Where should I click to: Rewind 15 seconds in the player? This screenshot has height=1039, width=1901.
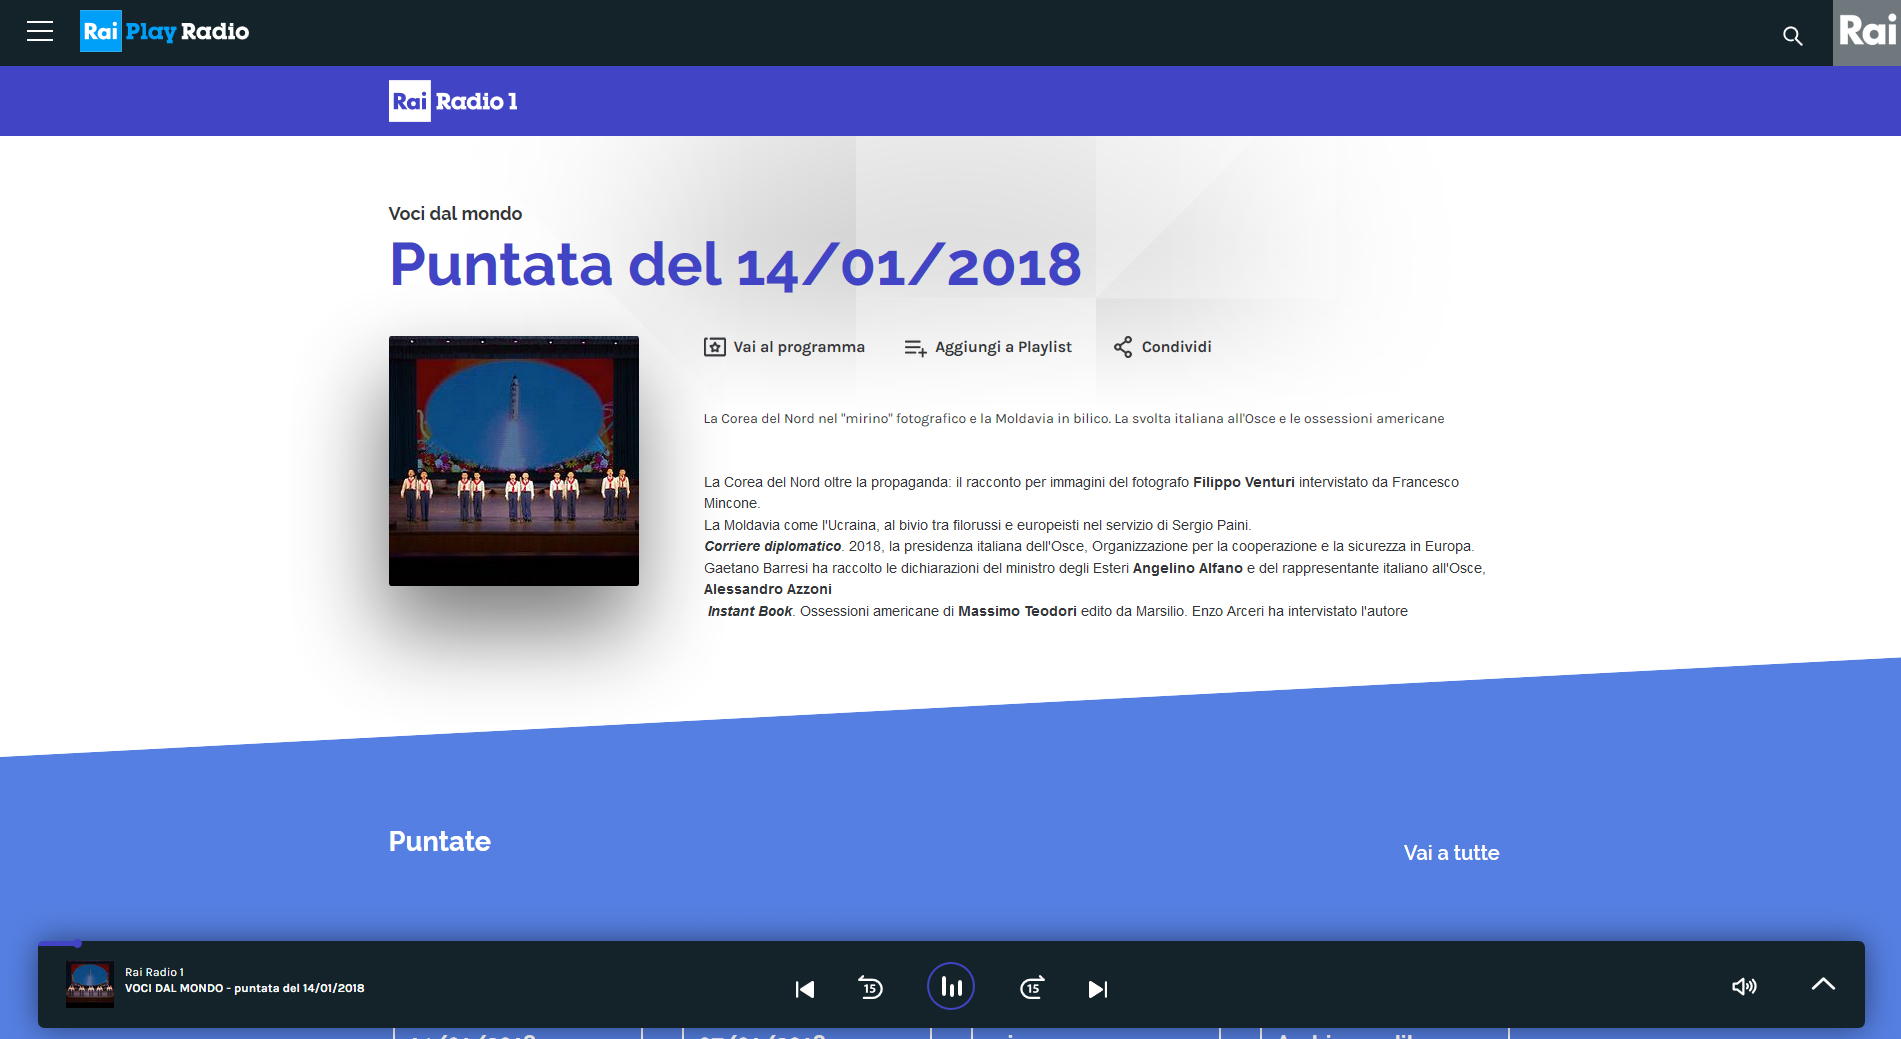tap(871, 988)
